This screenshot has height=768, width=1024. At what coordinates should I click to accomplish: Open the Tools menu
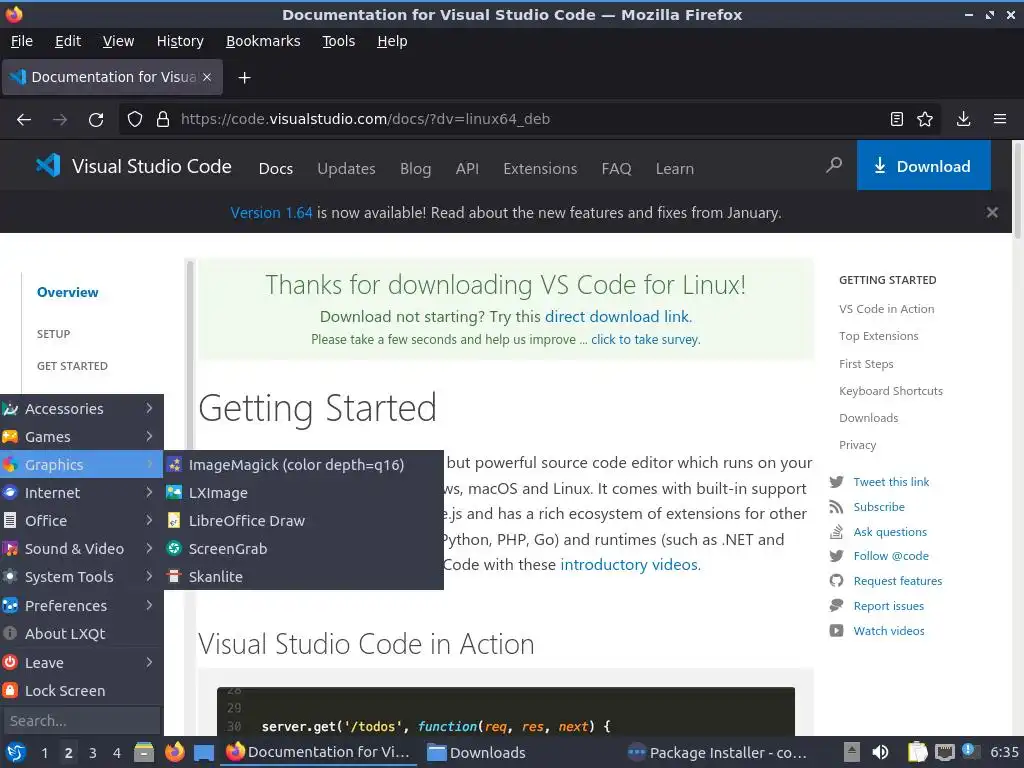[x=338, y=41]
